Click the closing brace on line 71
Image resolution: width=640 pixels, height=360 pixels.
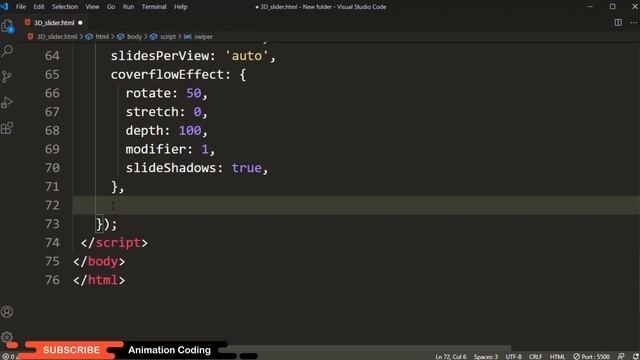[115, 187]
